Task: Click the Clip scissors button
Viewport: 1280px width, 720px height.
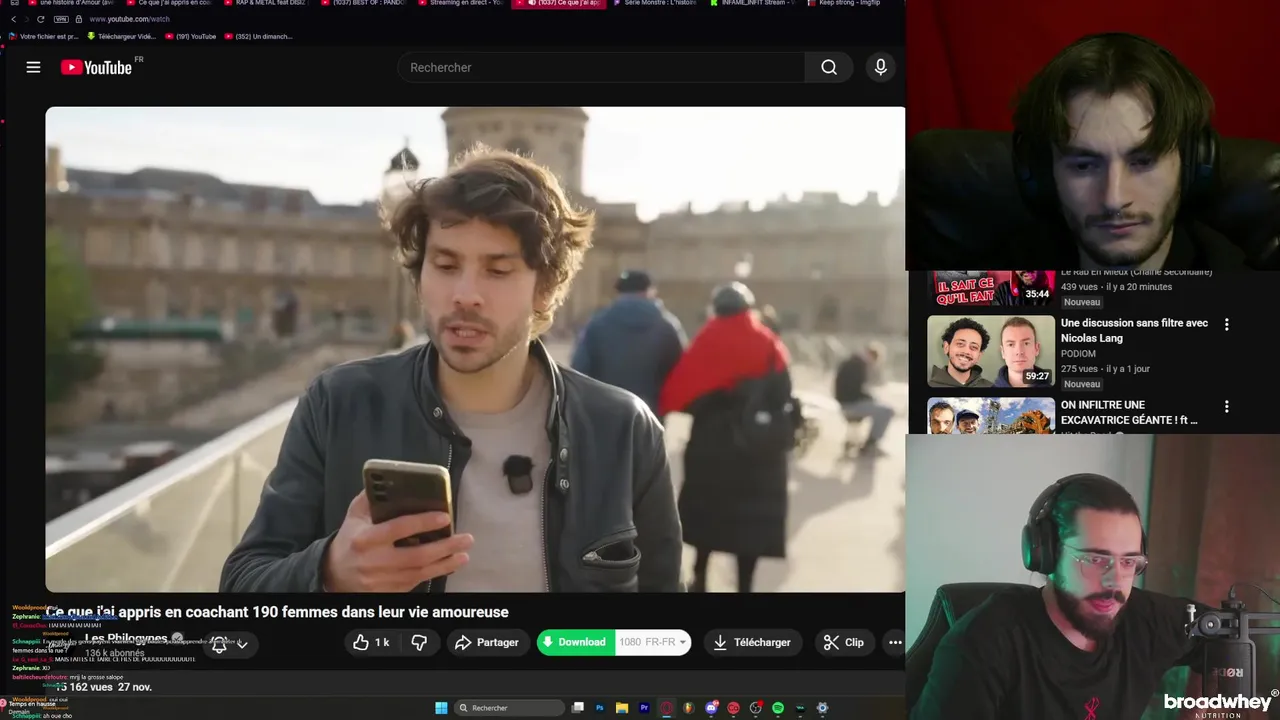Action: [843, 642]
